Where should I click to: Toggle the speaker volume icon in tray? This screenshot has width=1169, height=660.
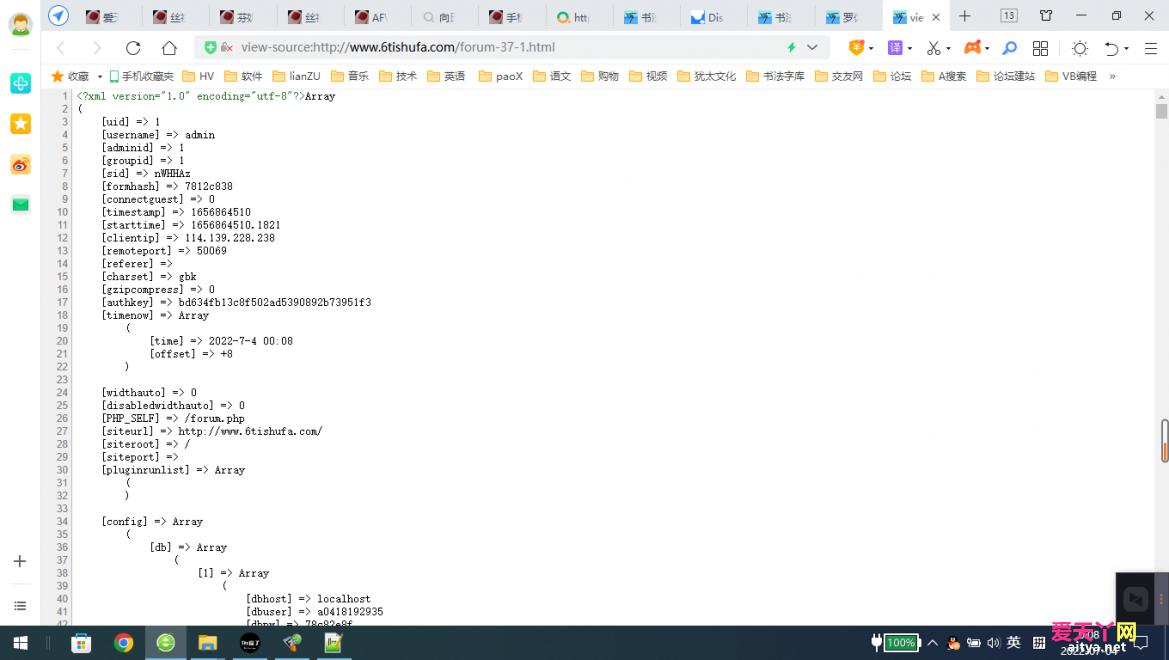993,643
